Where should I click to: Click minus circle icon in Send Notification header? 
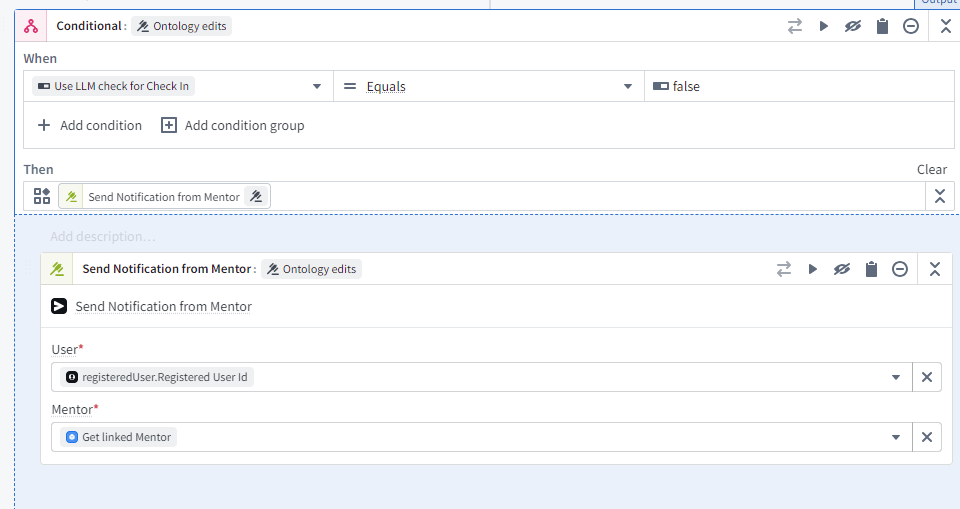(900, 269)
